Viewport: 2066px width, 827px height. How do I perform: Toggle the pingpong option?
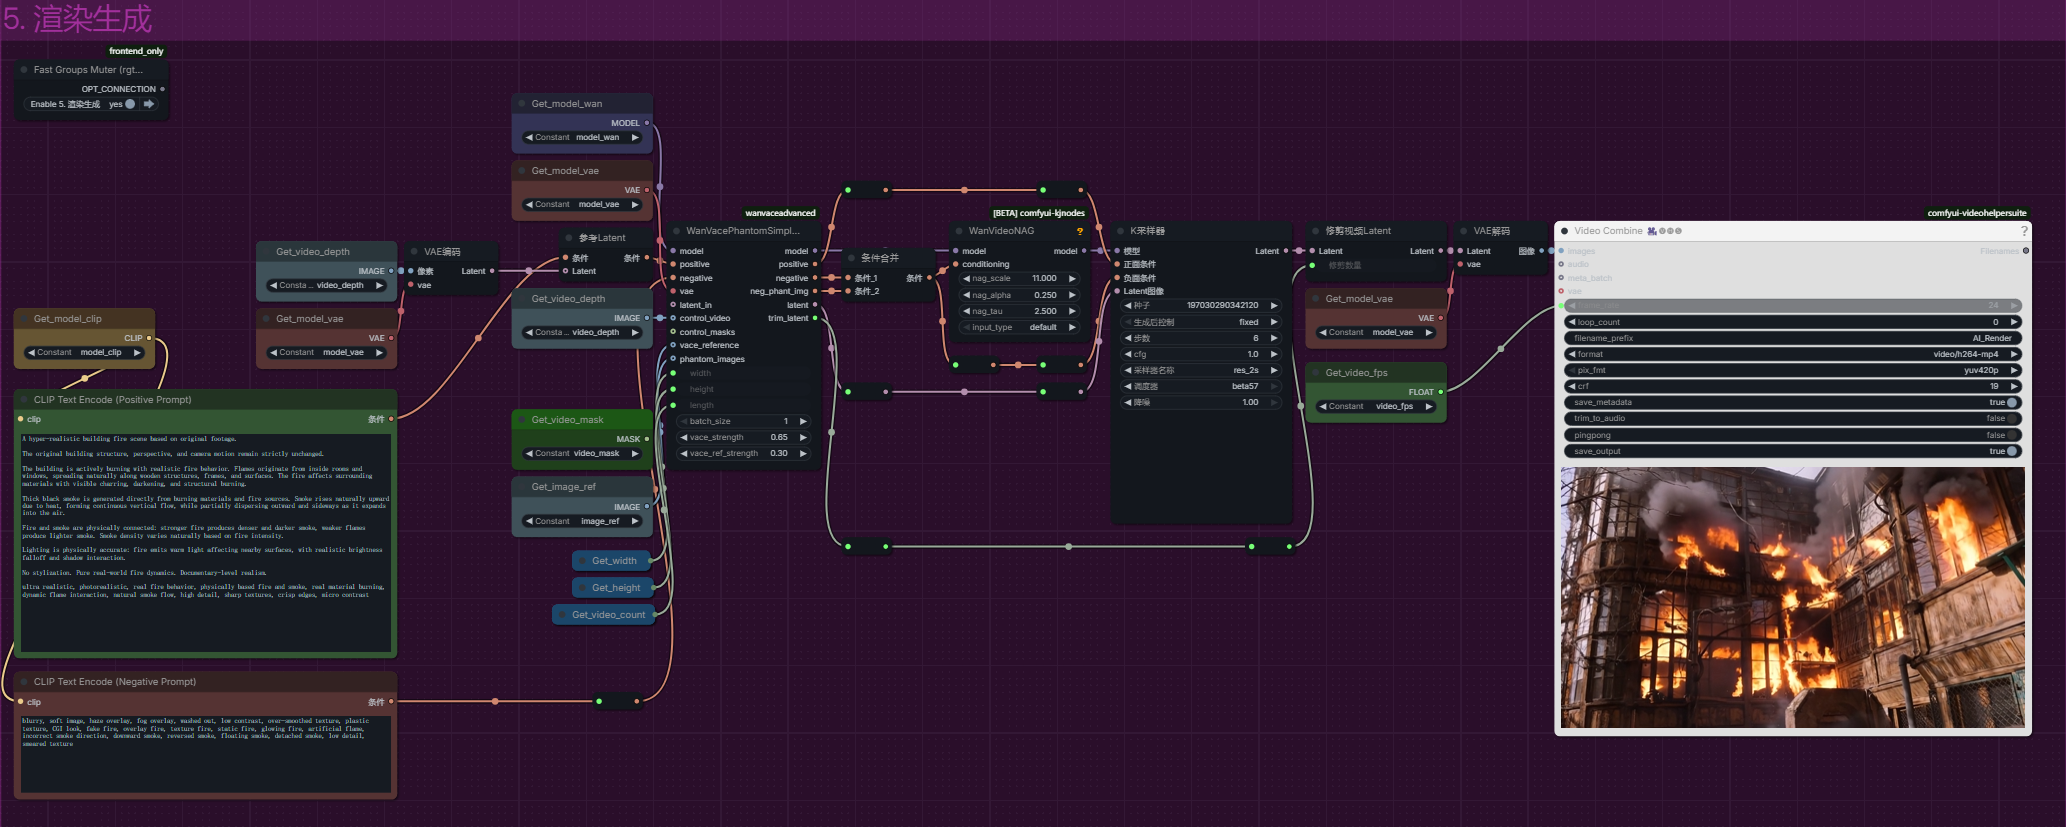coord(2011,435)
